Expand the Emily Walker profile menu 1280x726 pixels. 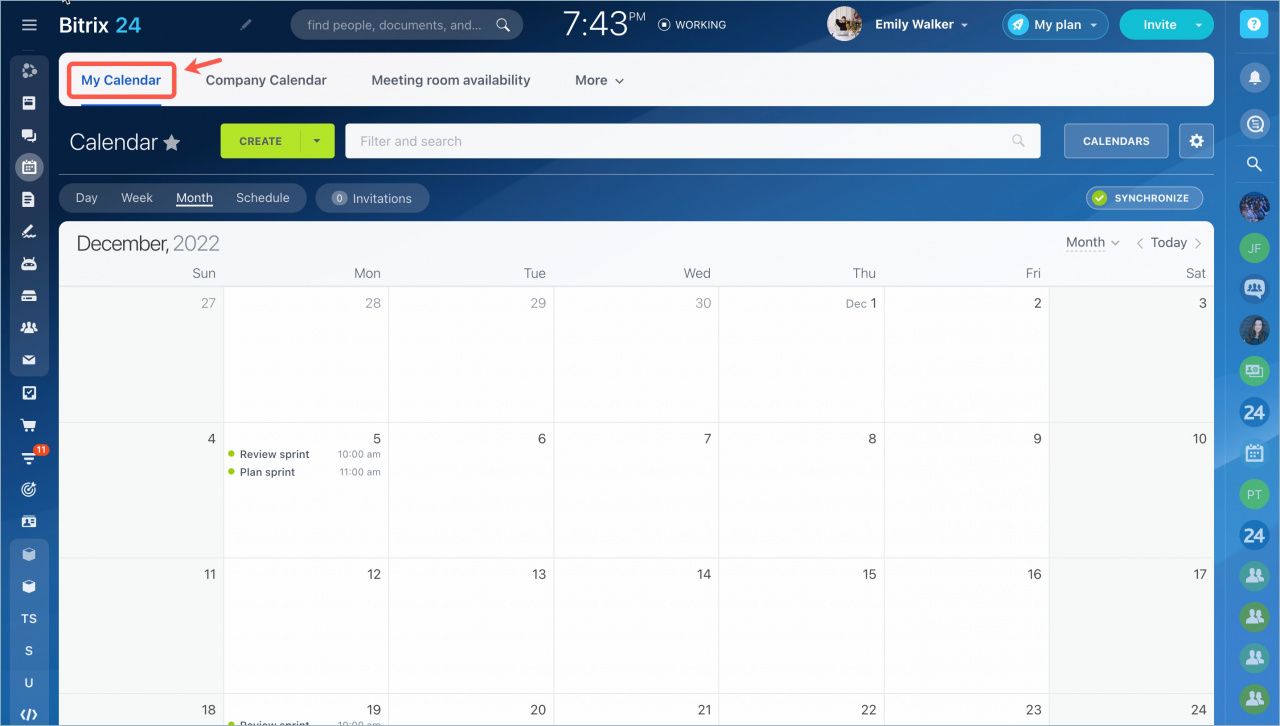(921, 25)
